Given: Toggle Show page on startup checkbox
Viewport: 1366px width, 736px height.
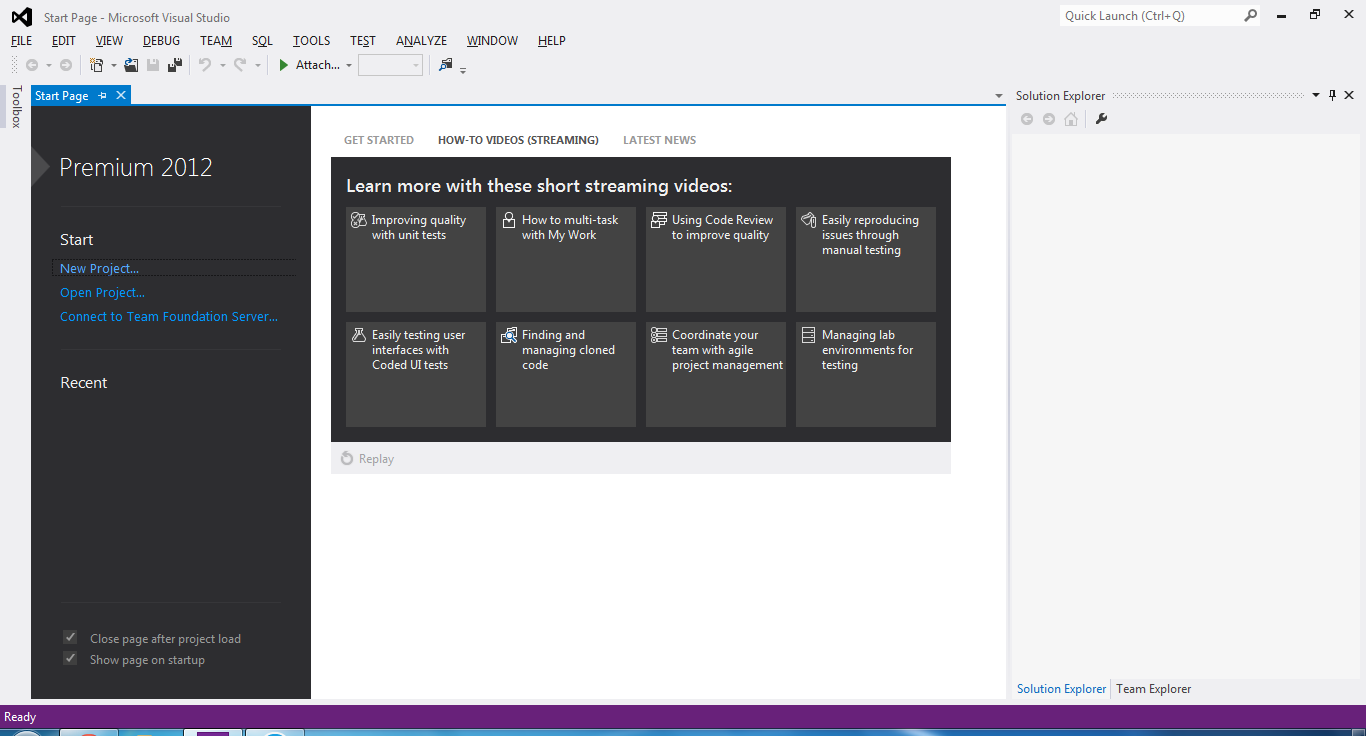Looking at the screenshot, I should pos(70,659).
